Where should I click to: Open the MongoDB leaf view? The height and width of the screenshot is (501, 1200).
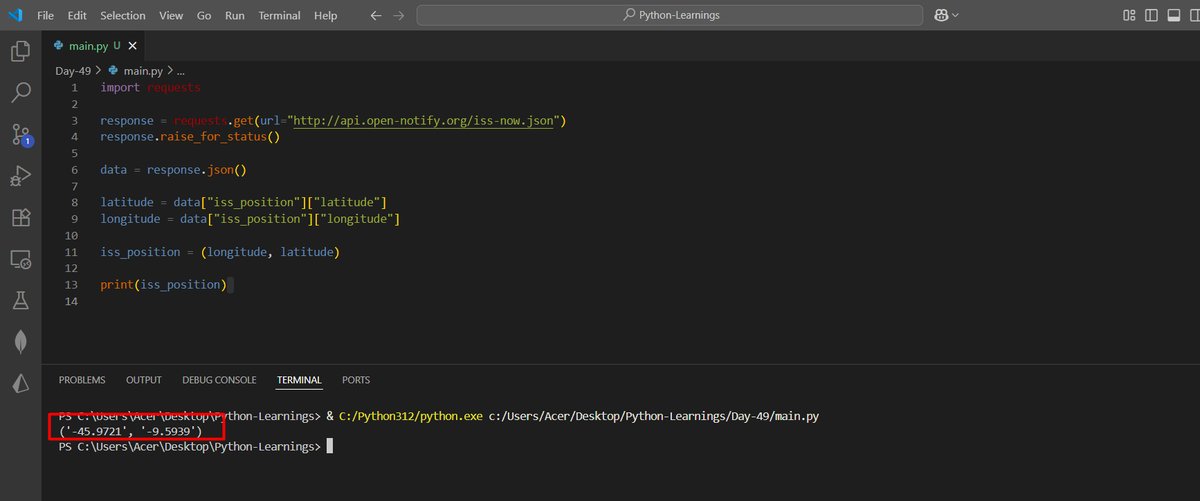pyautogui.click(x=20, y=342)
